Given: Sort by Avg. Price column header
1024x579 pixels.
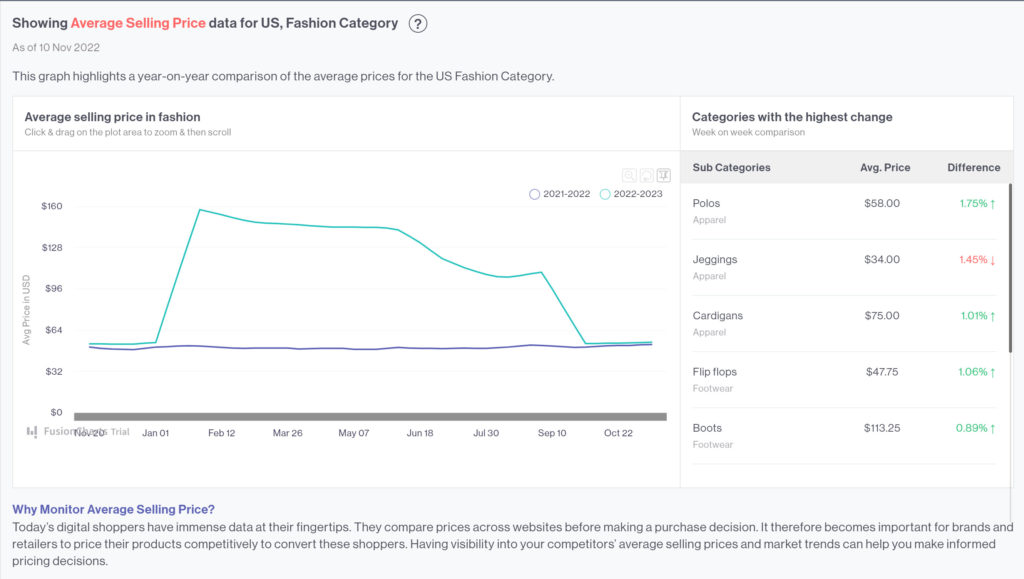Looking at the screenshot, I should point(885,168).
